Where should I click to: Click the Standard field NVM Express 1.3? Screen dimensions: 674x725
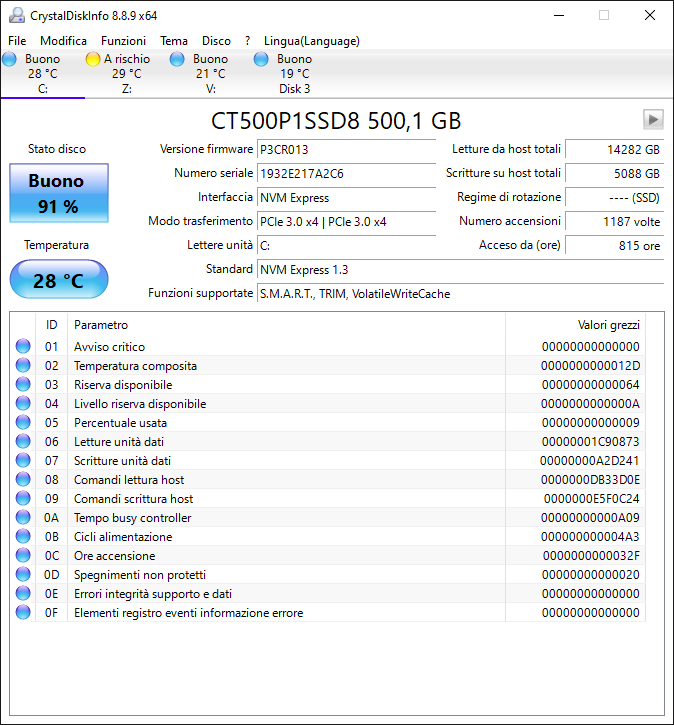pyautogui.click(x=460, y=270)
